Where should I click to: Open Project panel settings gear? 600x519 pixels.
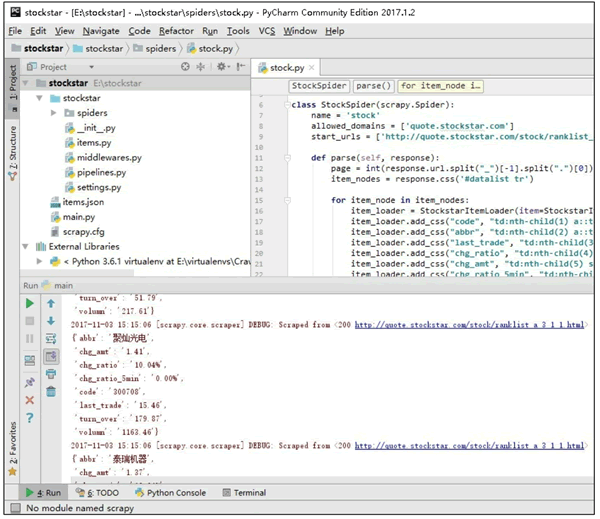pos(223,67)
